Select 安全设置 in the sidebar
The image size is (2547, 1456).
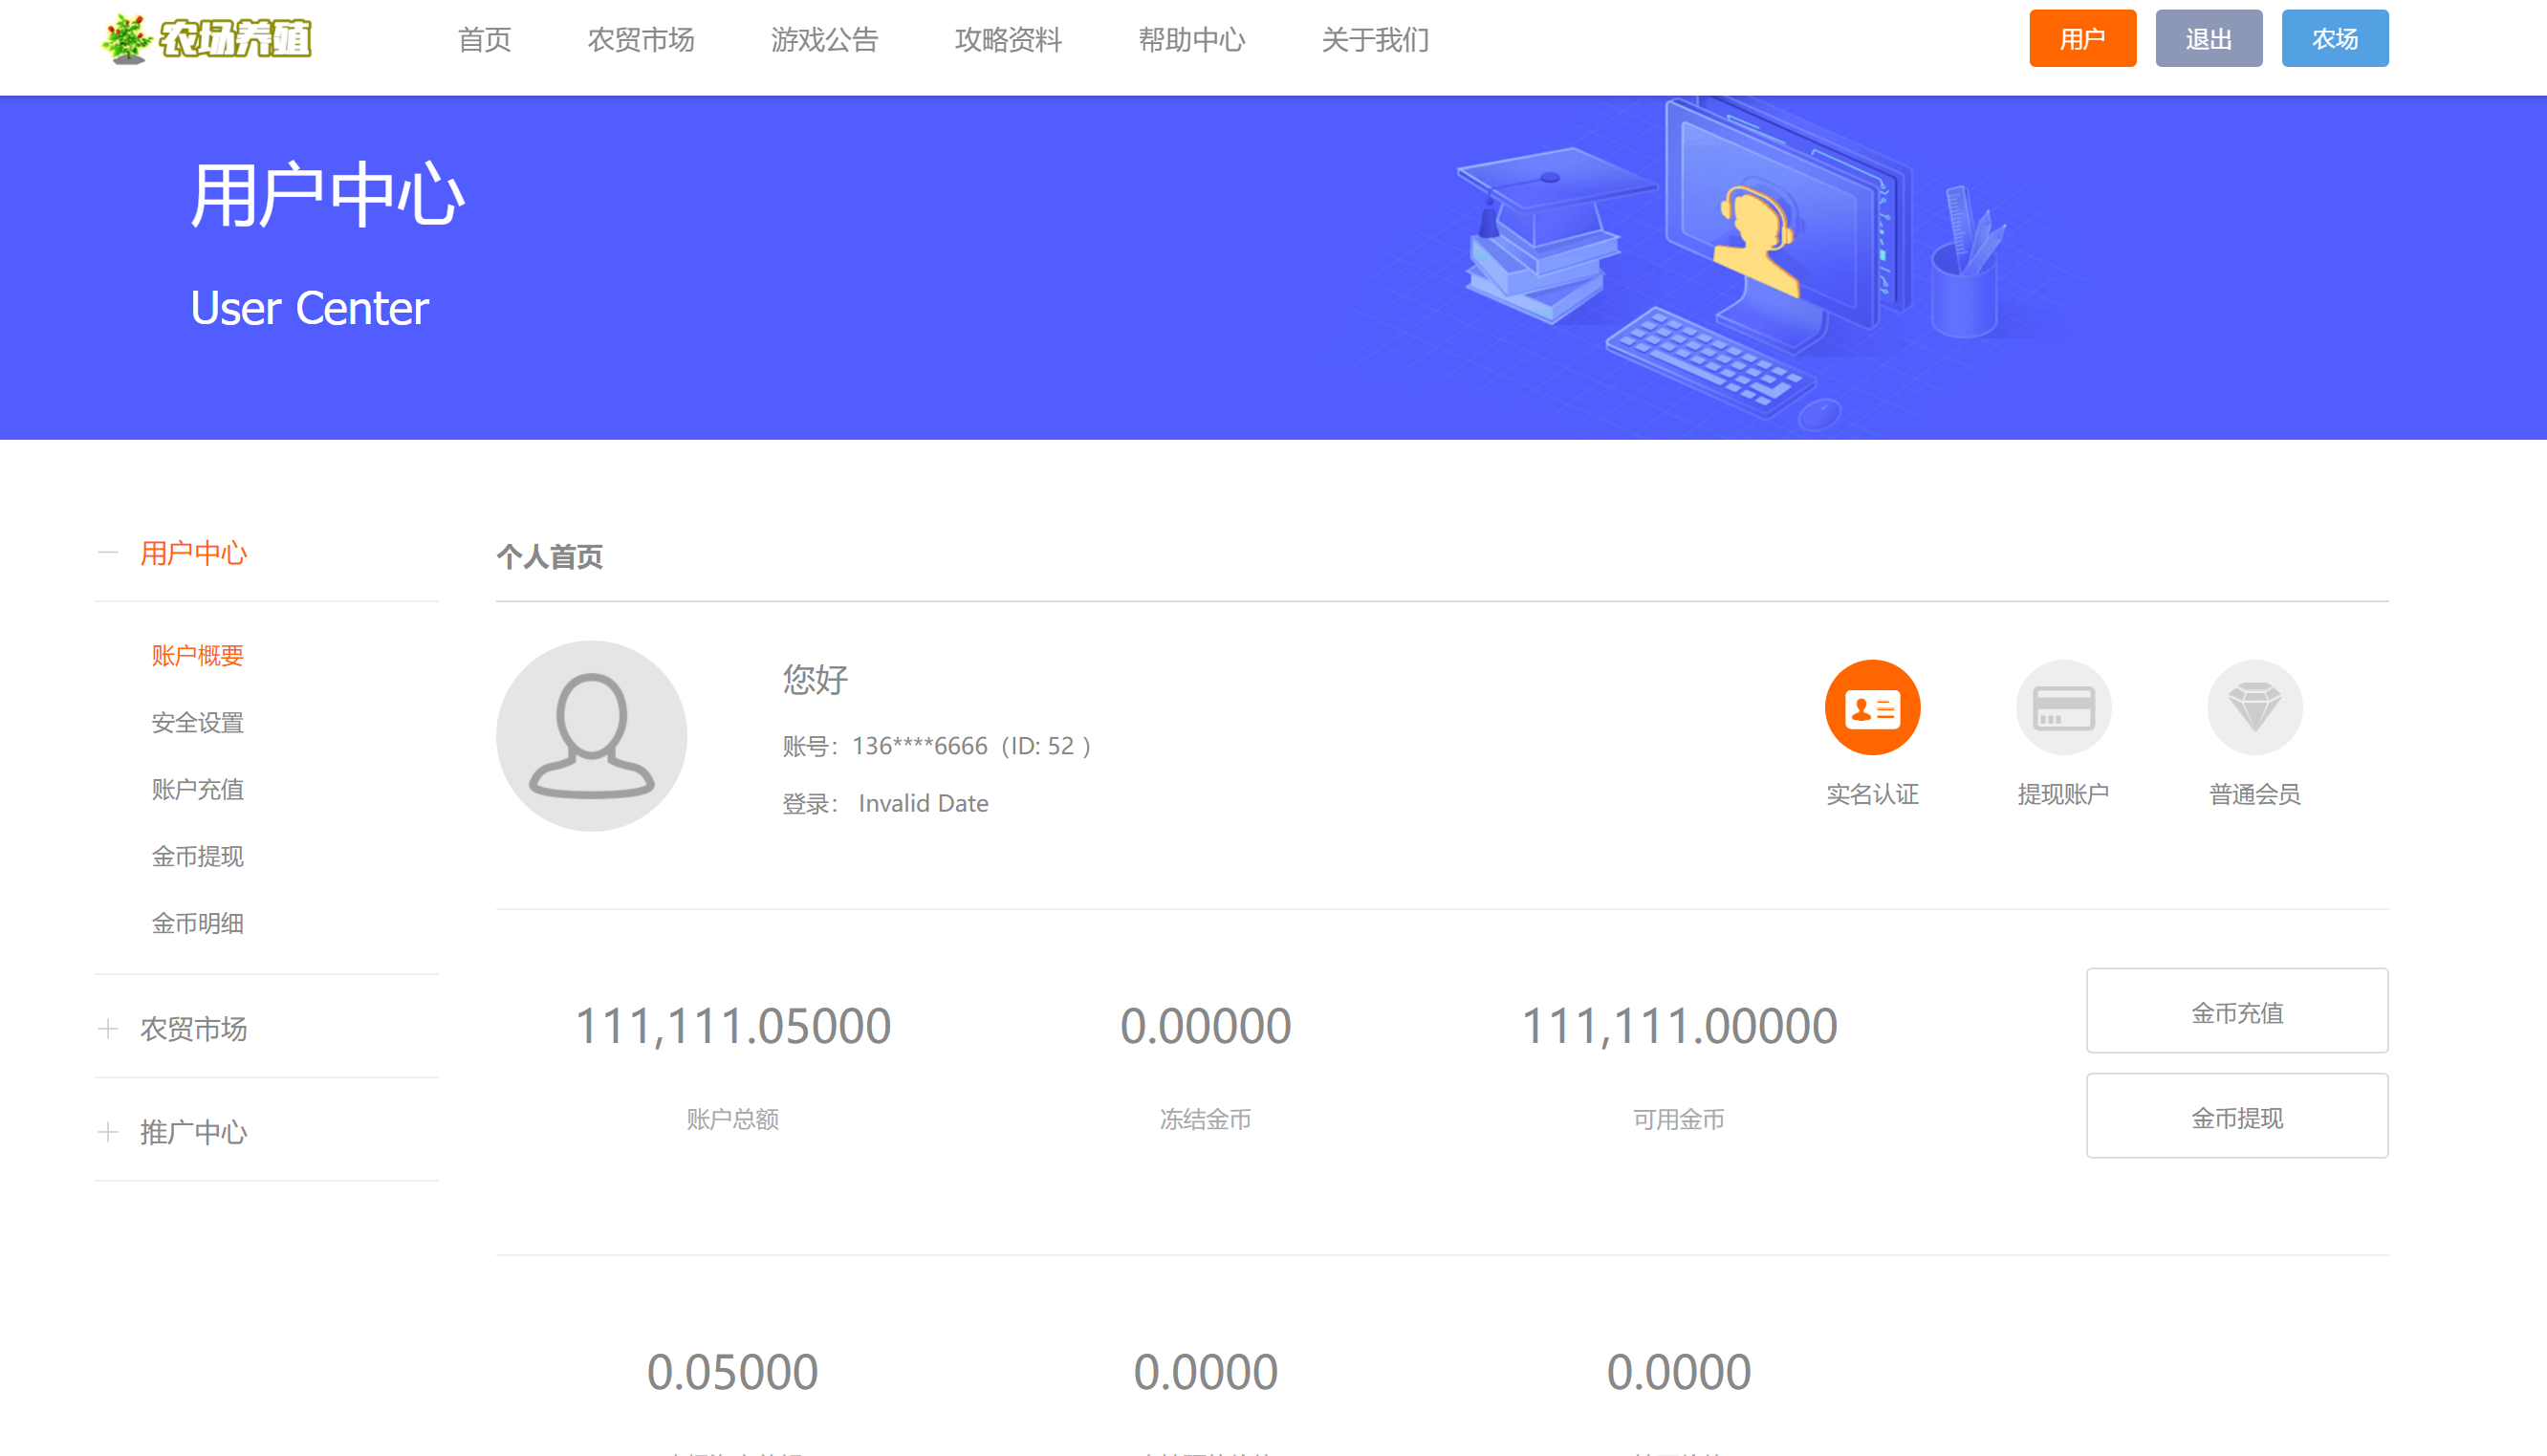tap(197, 722)
